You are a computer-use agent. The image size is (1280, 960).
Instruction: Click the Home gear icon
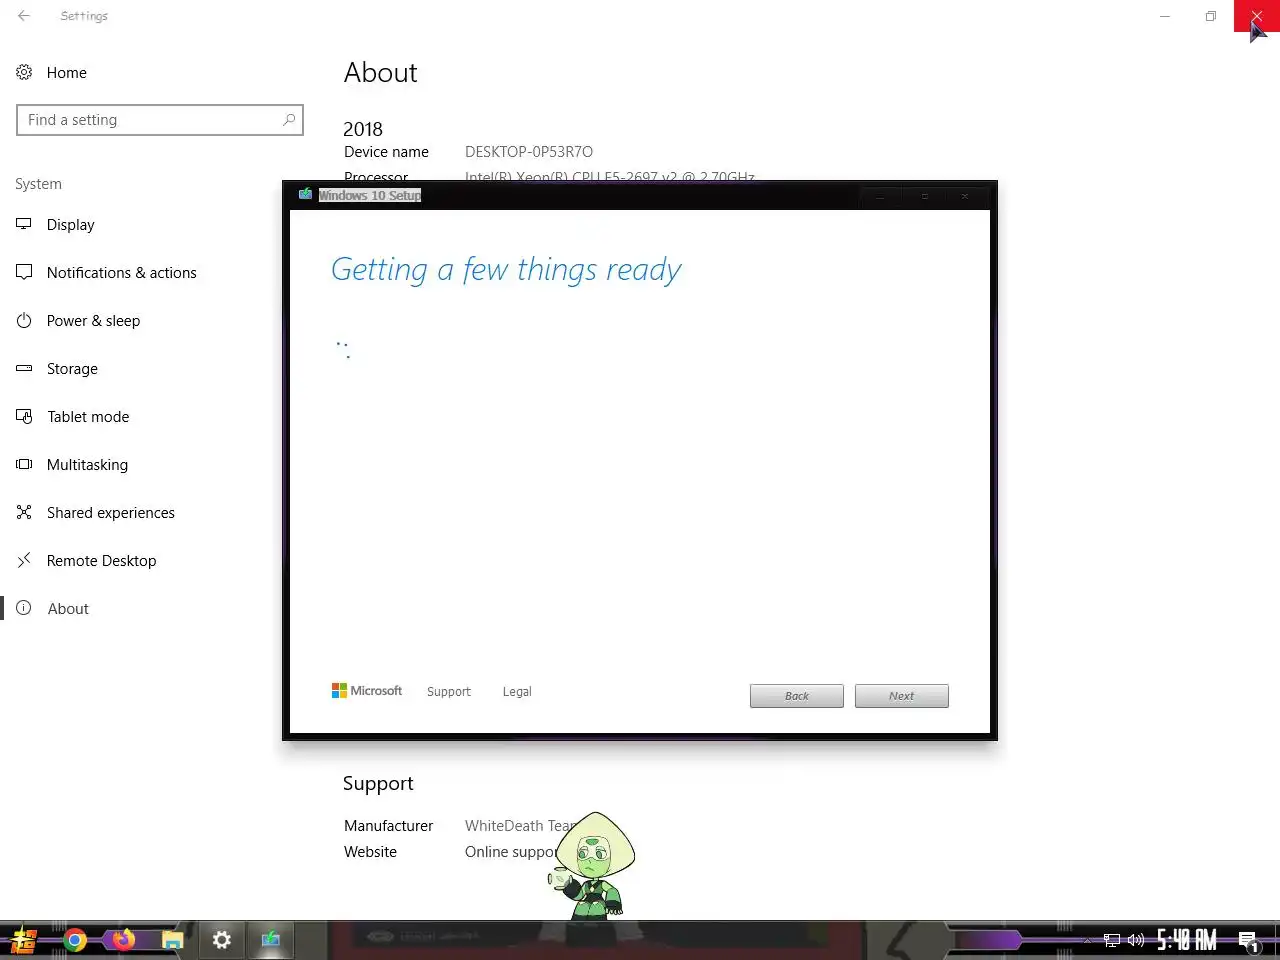pos(24,72)
